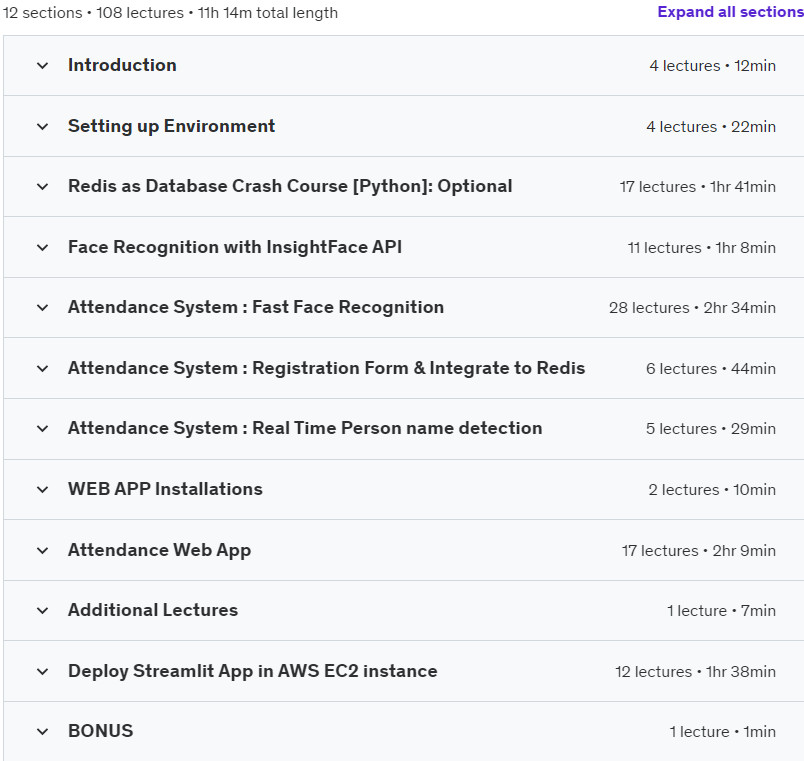This screenshot has height=761, width=804.
Task: Expand Additional Lectures chevron
Action: 43,611
